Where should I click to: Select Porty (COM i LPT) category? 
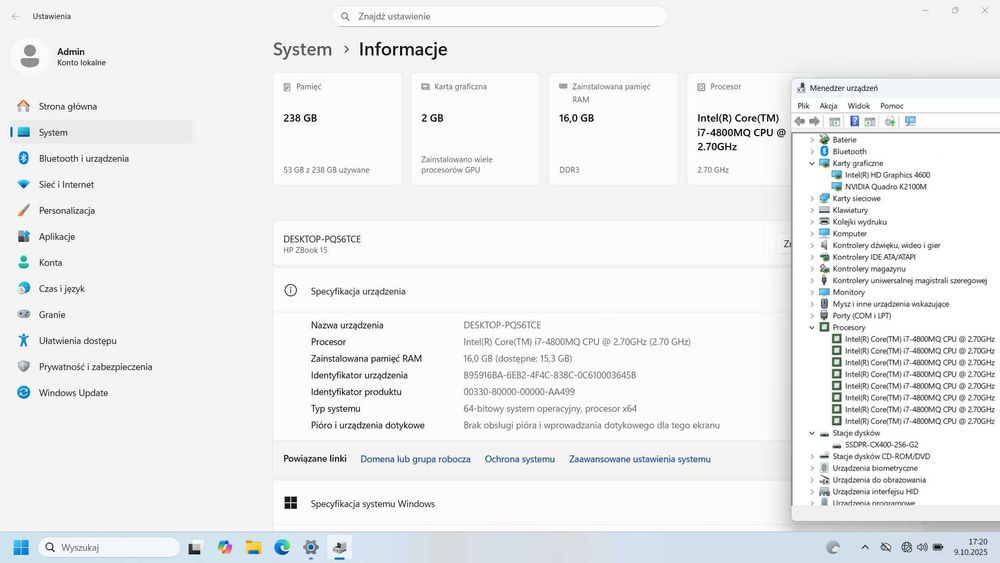pos(862,316)
